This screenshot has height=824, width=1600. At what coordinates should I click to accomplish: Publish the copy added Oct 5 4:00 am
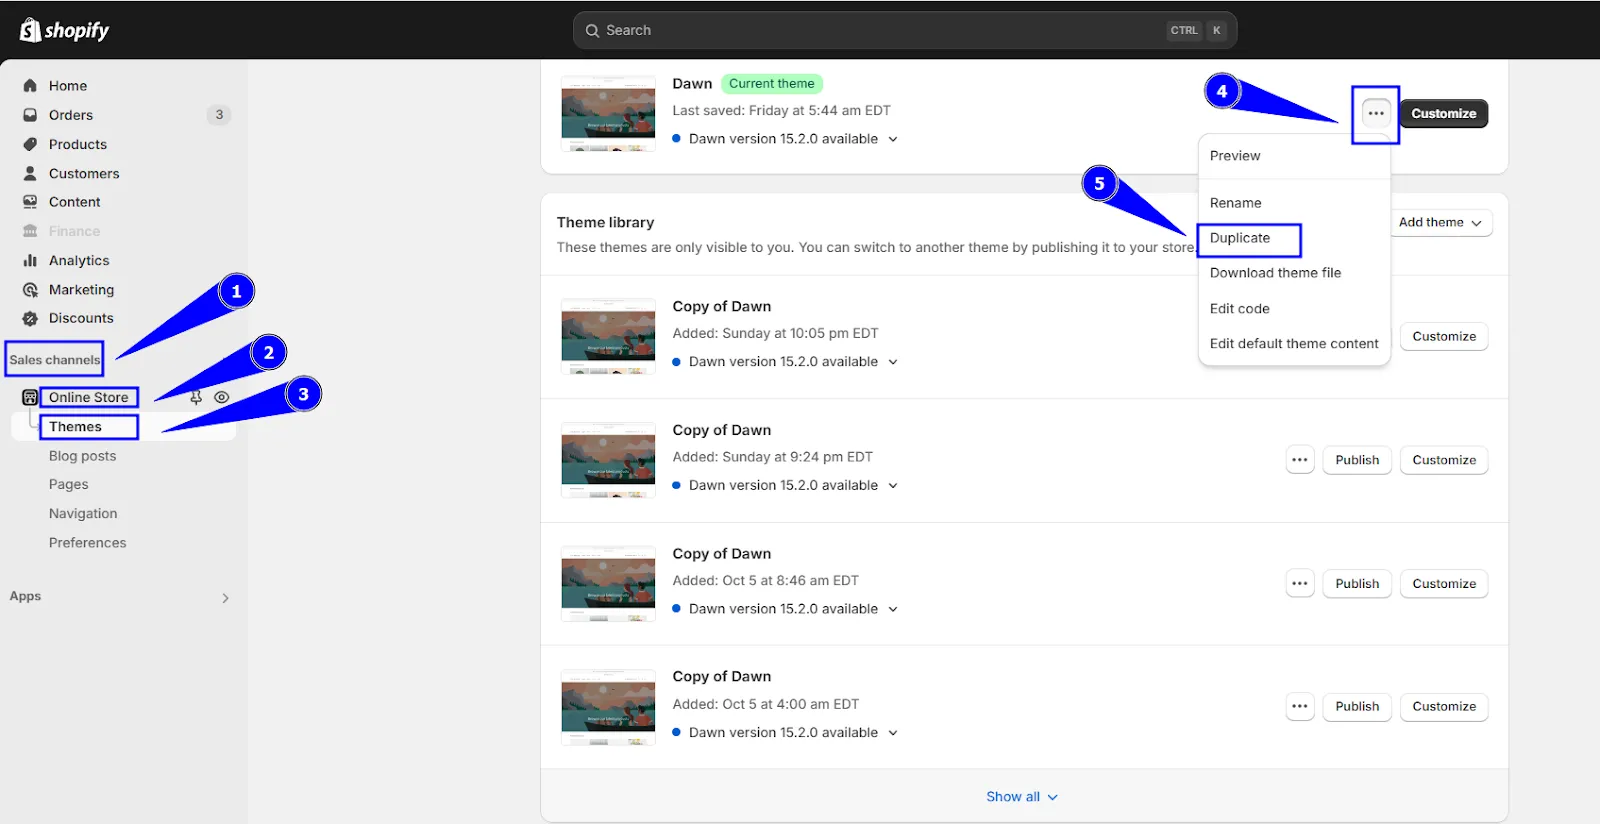click(1357, 706)
